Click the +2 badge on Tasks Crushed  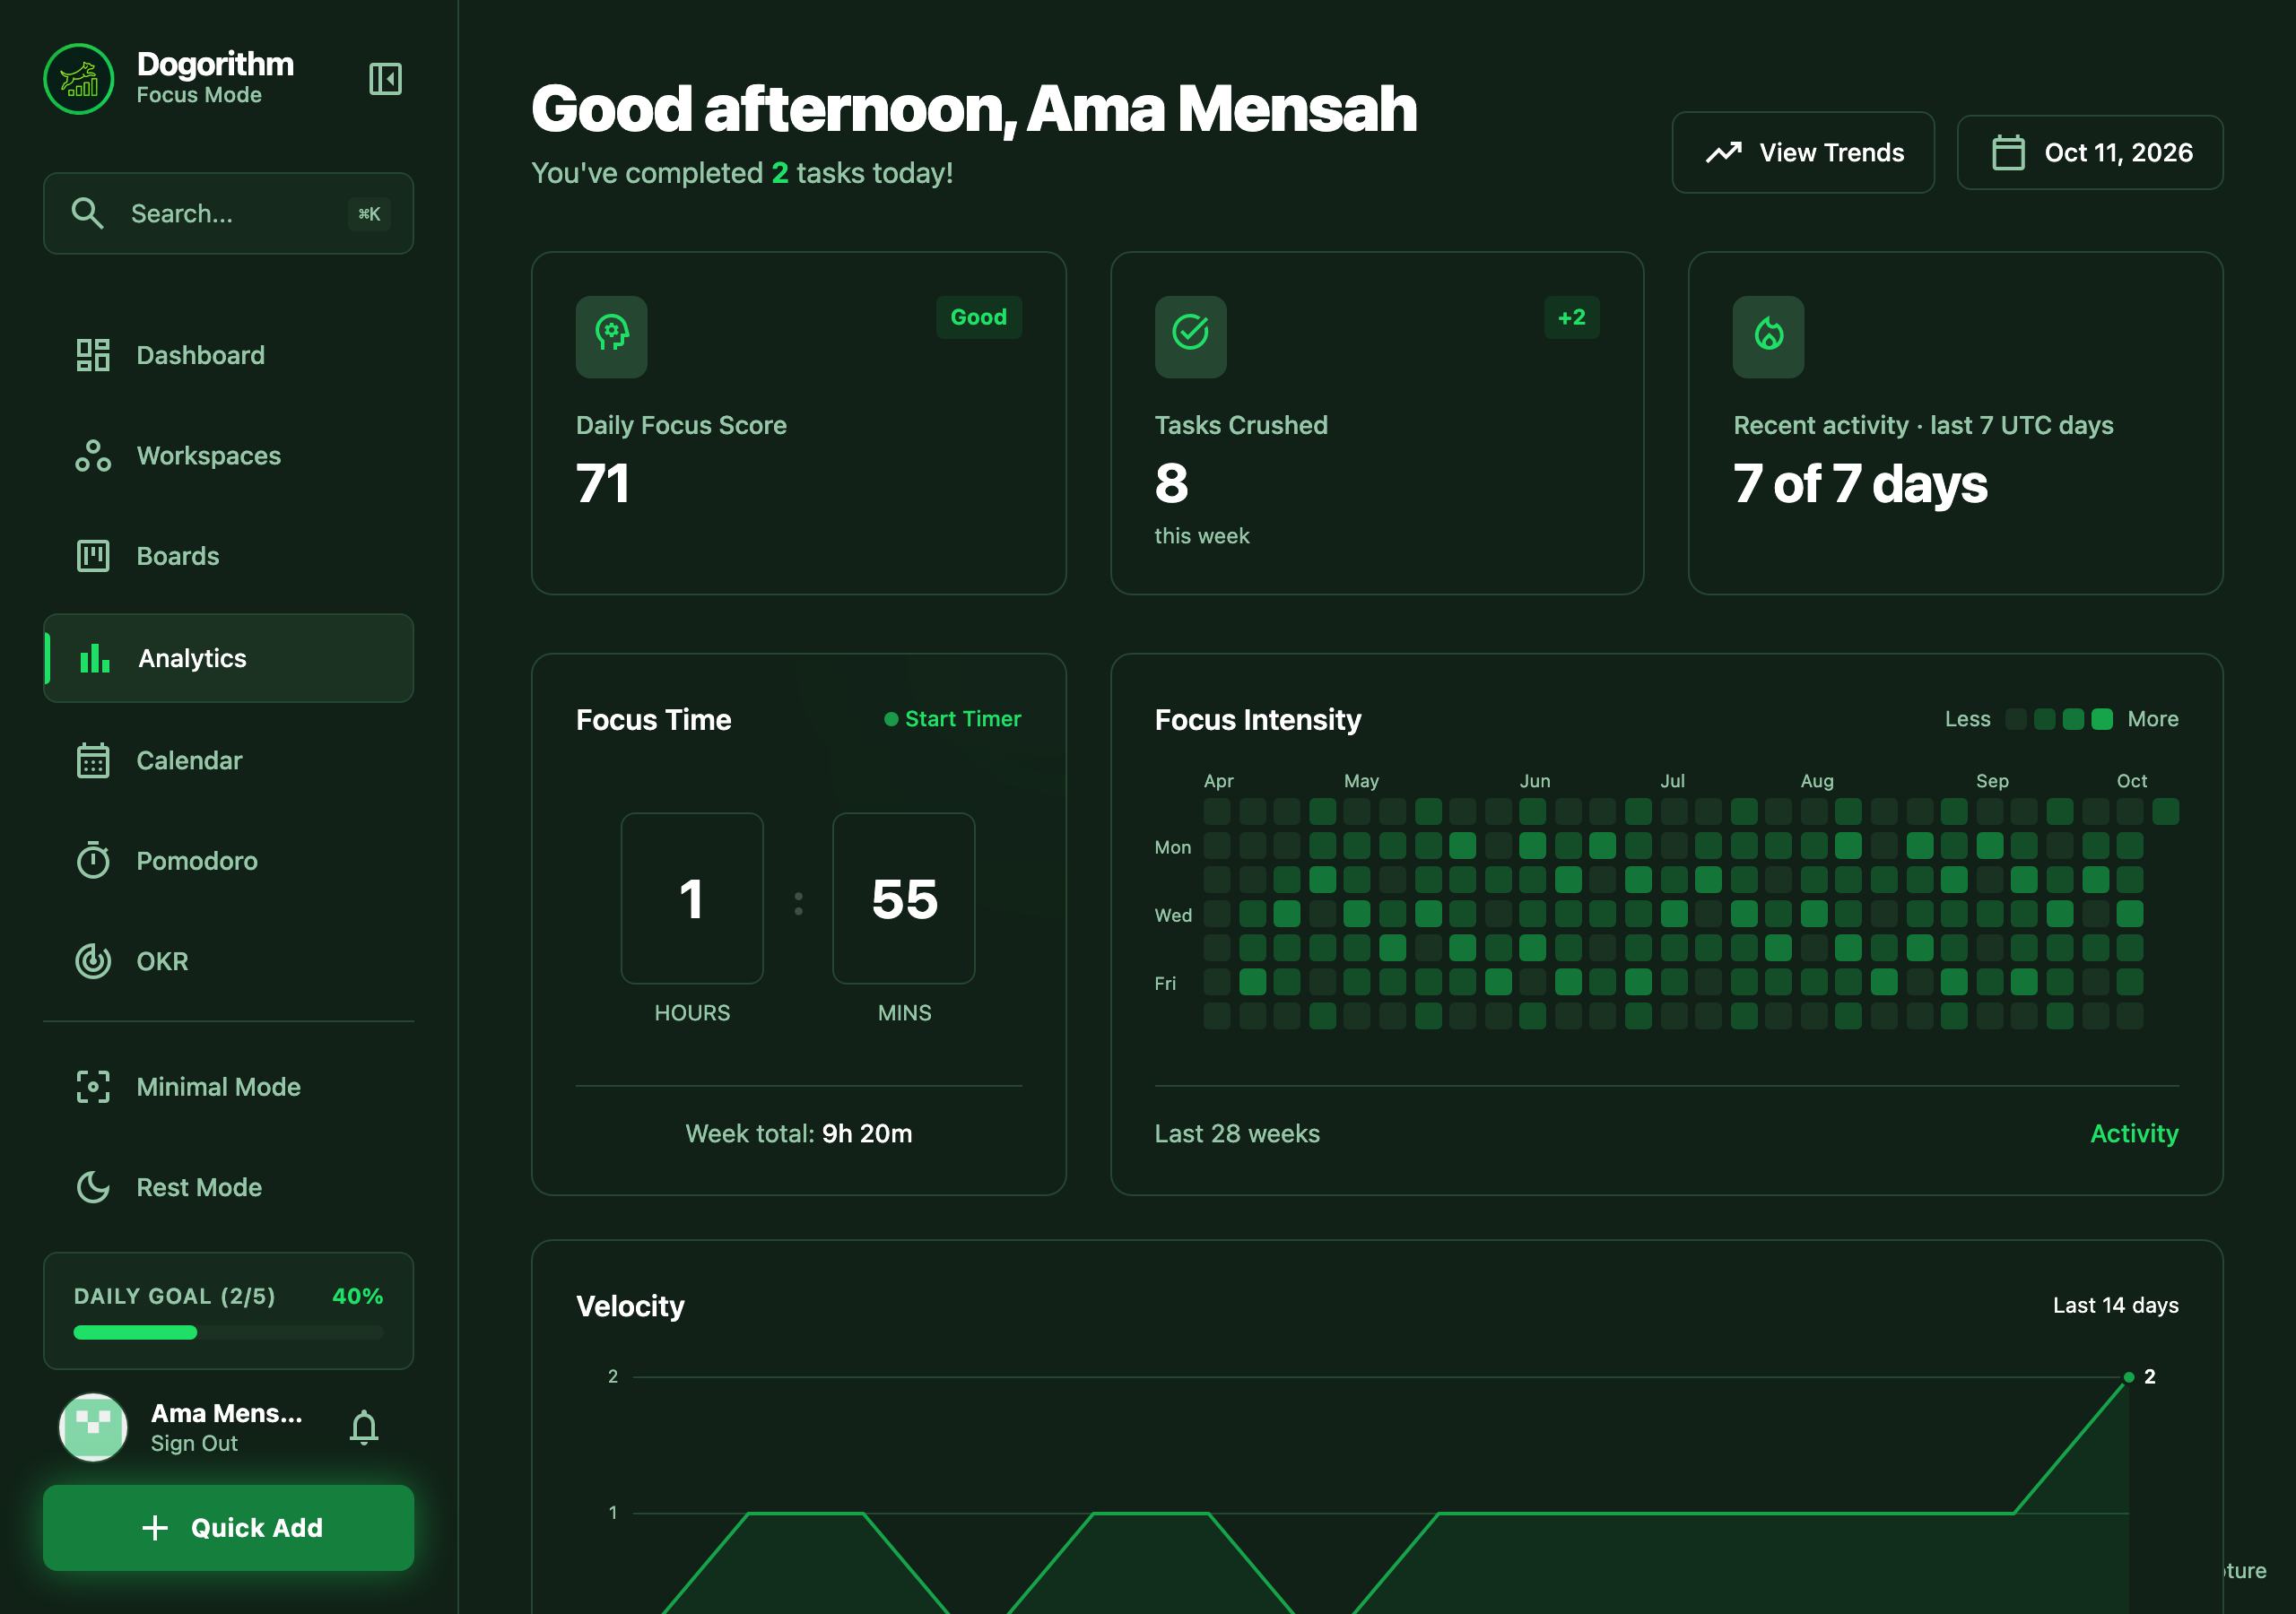point(1572,317)
